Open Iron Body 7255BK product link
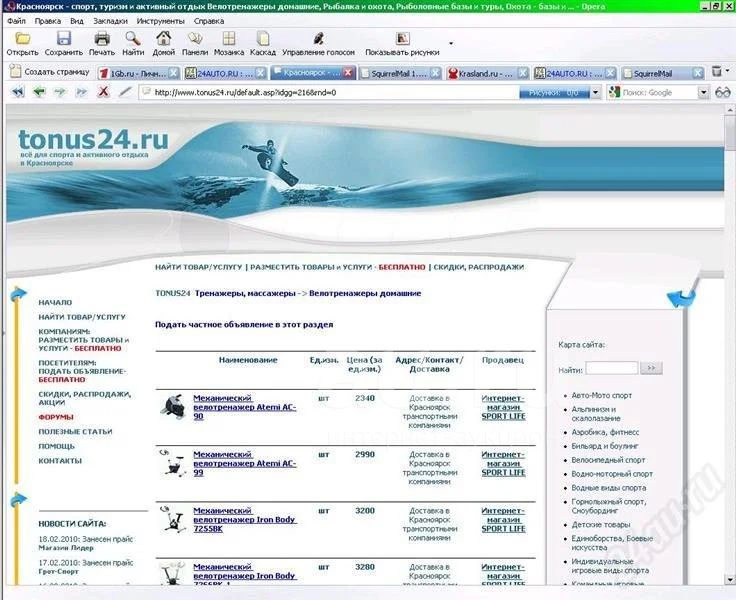This screenshot has height=600, width=736. (245, 519)
